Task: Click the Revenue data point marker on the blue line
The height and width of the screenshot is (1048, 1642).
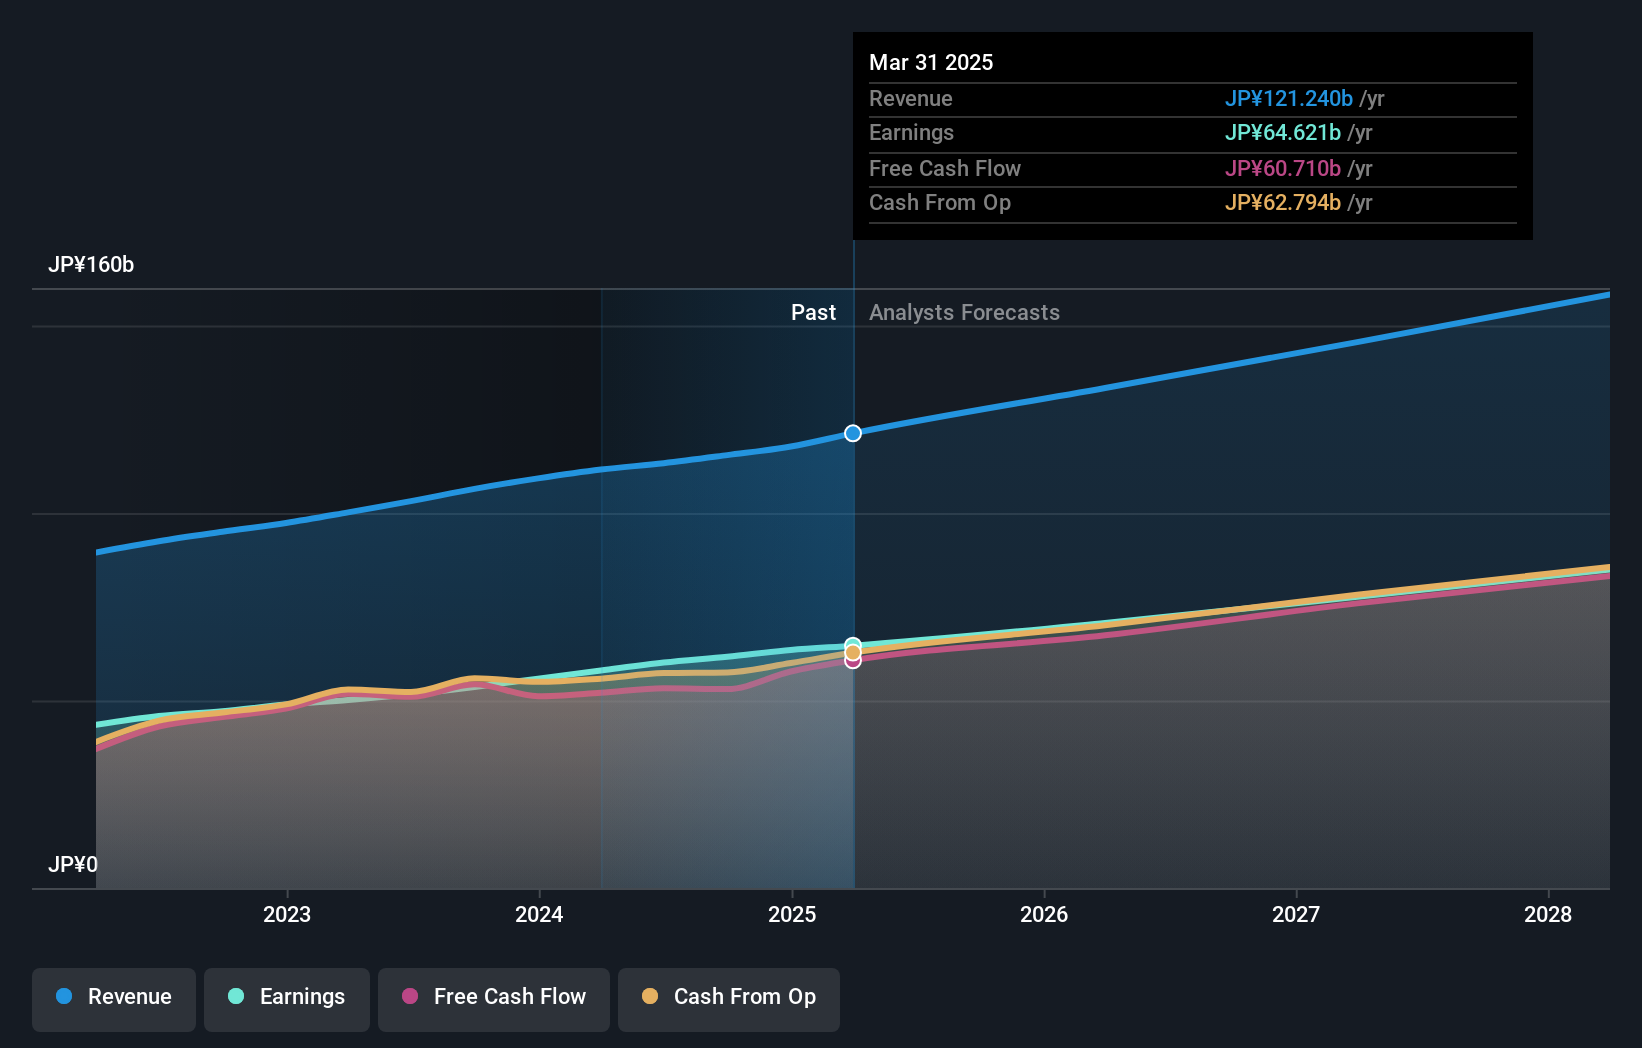Action: [x=853, y=433]
